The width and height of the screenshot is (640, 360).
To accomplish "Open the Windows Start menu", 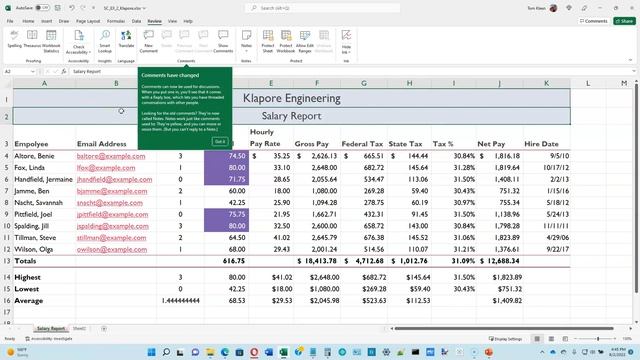I will [x=151, y=352].
